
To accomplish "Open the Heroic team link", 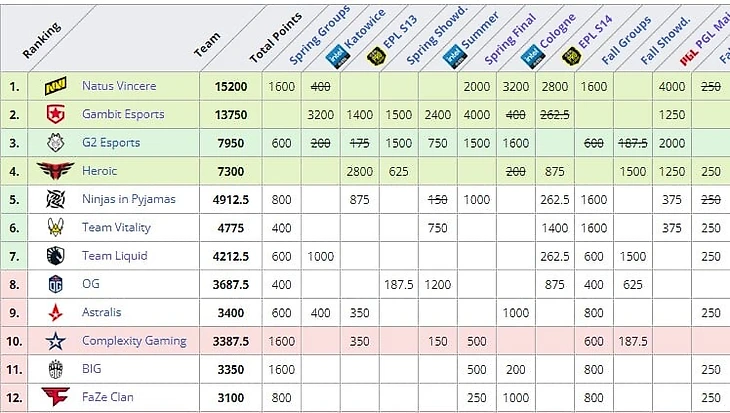I will (x=100, y=171).
